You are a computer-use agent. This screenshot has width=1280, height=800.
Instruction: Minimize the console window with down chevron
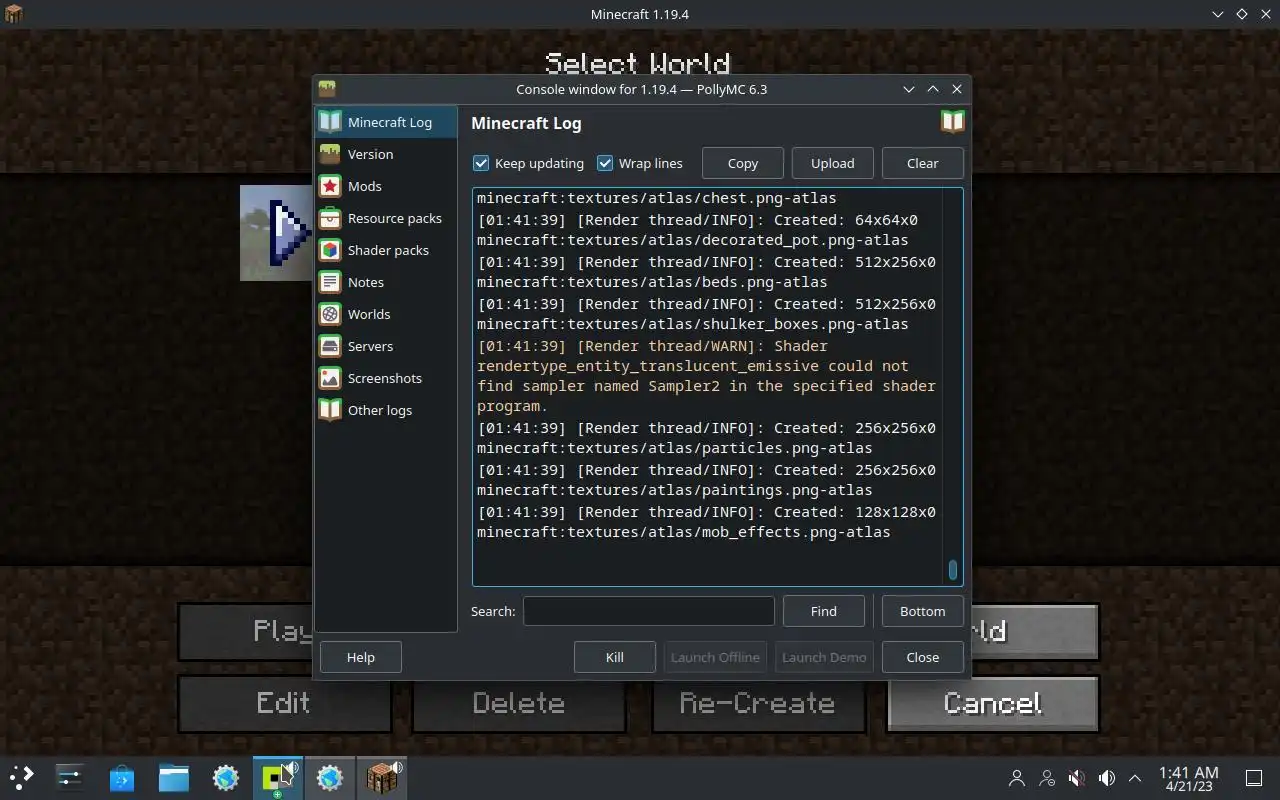909,89
